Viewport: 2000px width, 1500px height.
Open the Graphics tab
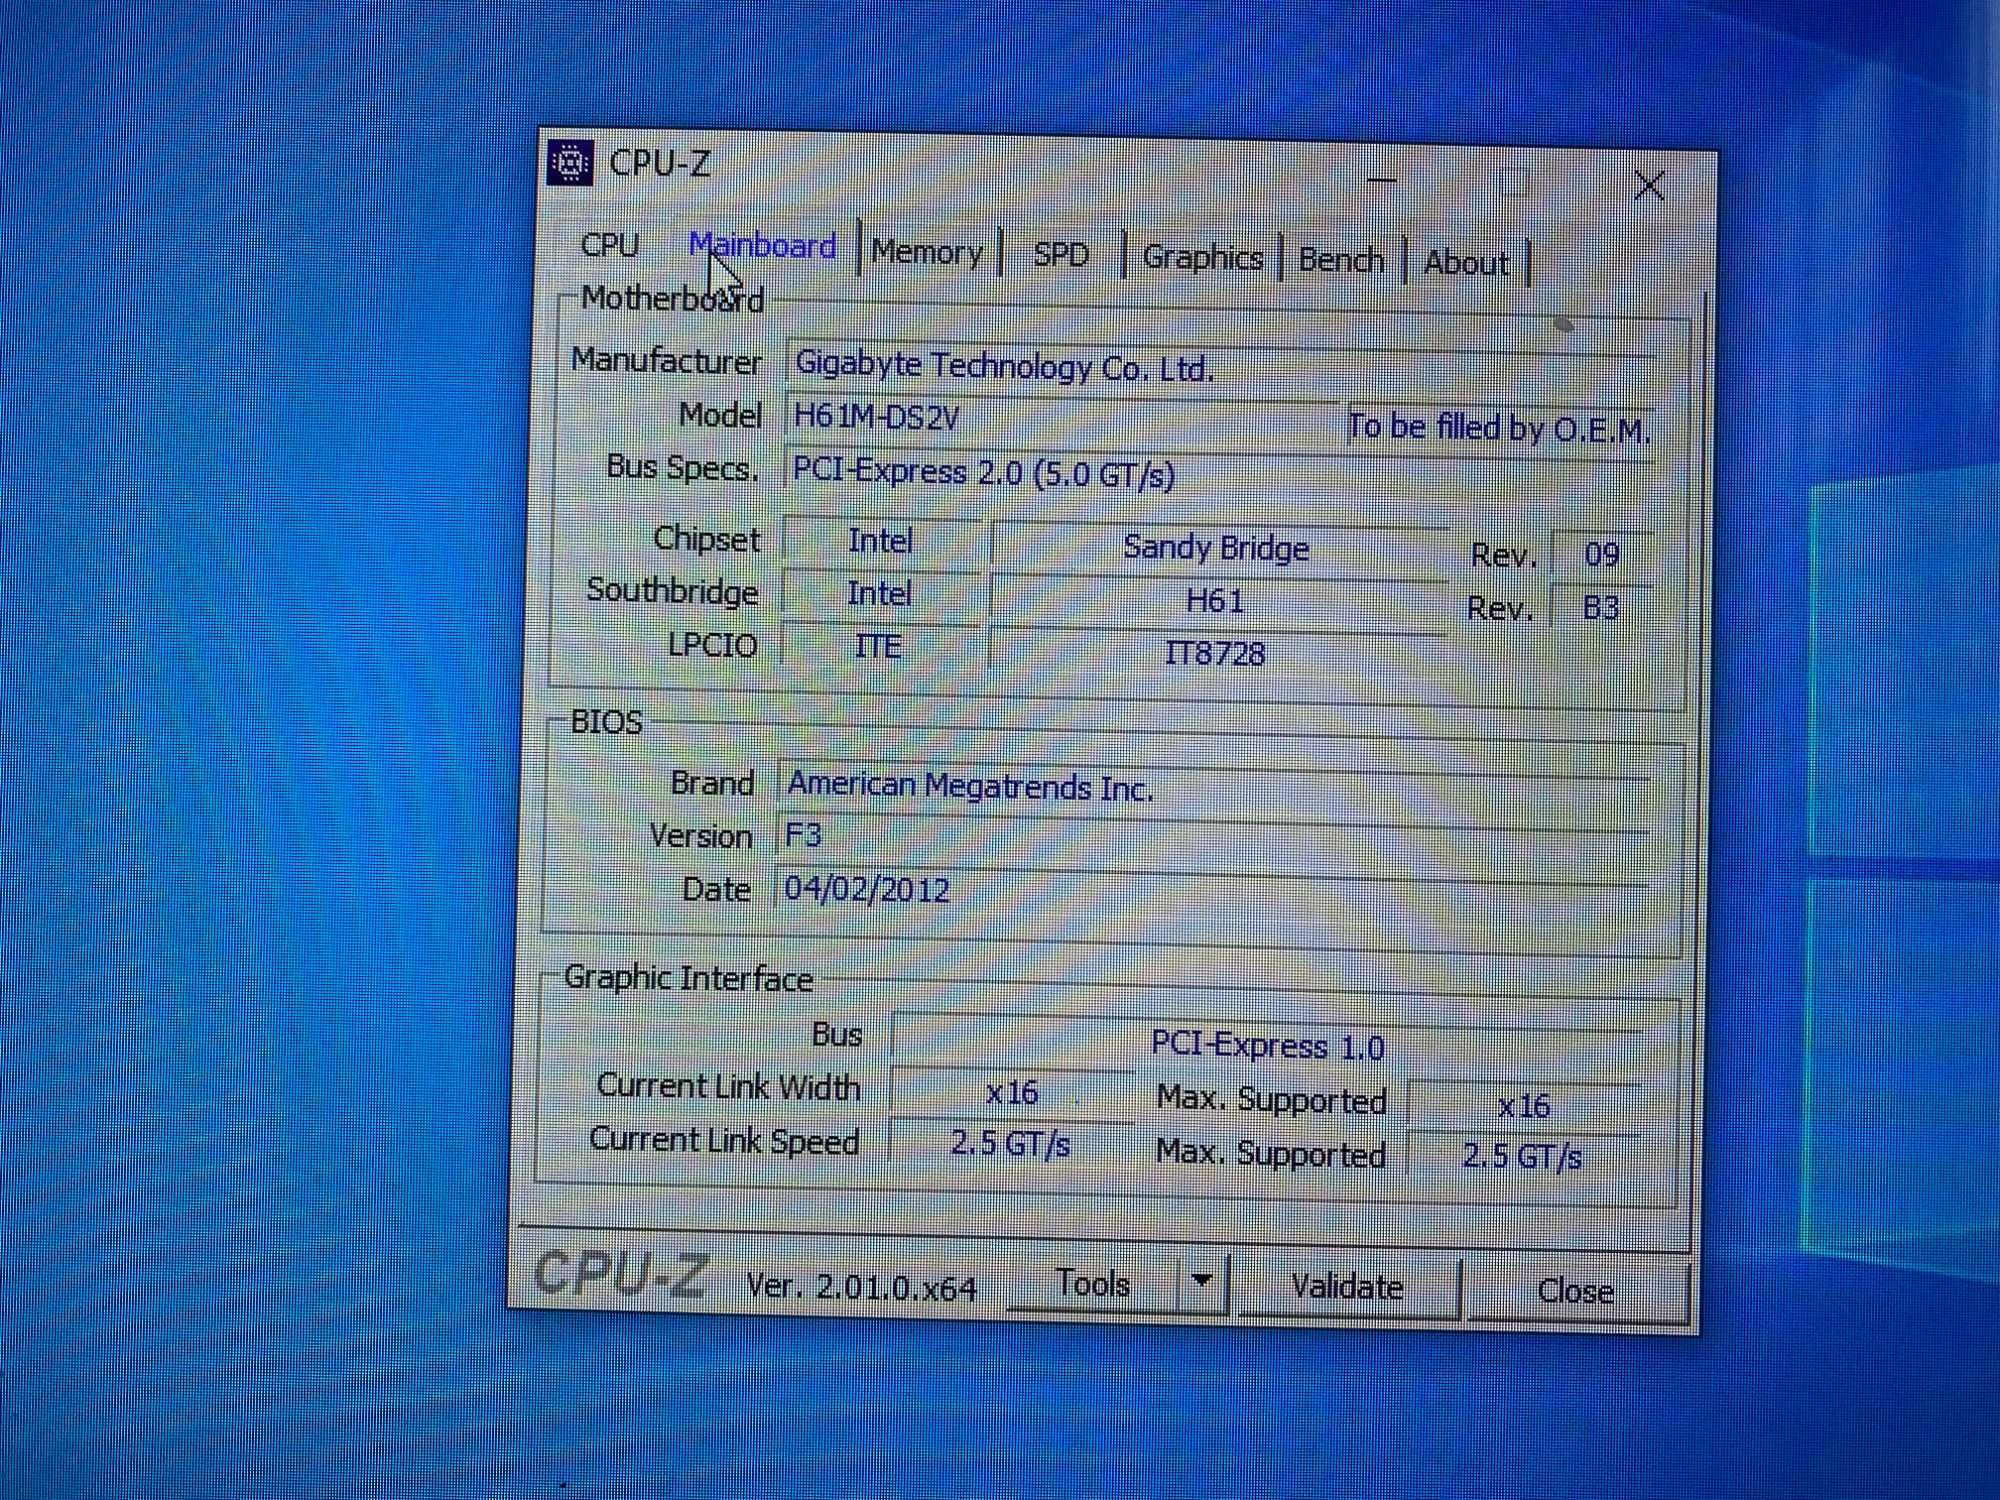tap(1202, 258)
